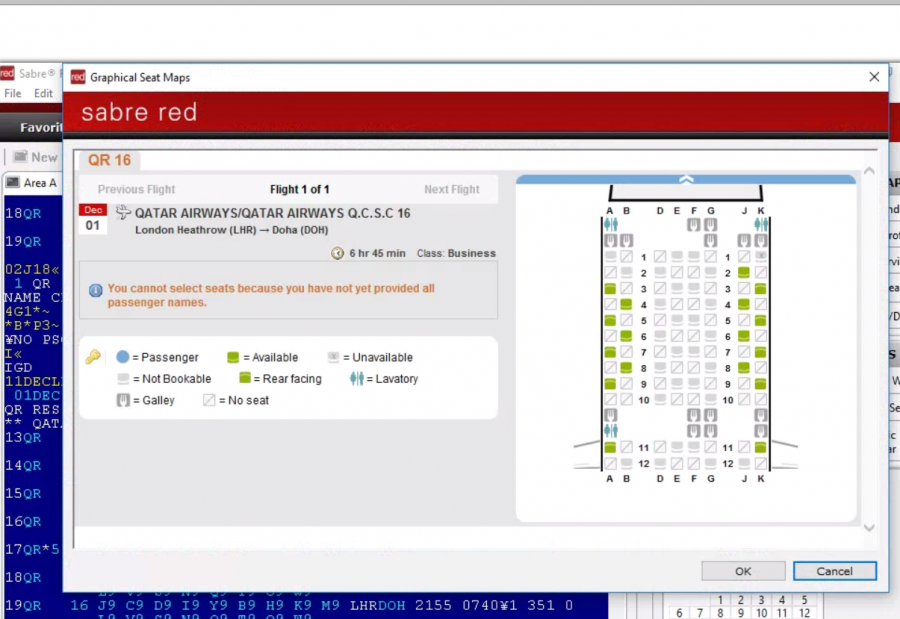This screenshot has height=619, width=900.
Task: Click the airplane icon beside Qatar Airways
Action: (123, 213)
